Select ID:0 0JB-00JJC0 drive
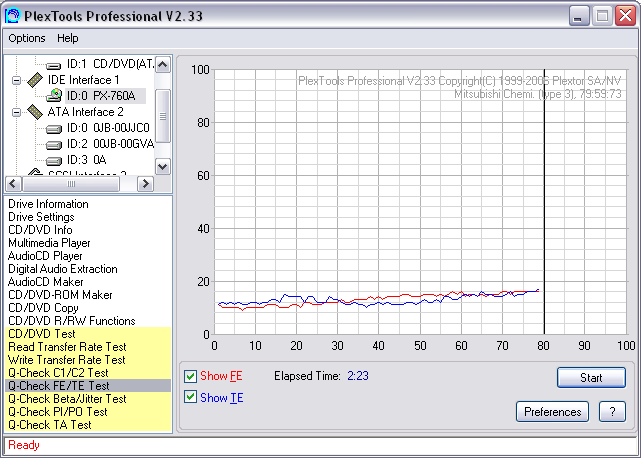This screenshot has height=458, width=641. [108, 128]
